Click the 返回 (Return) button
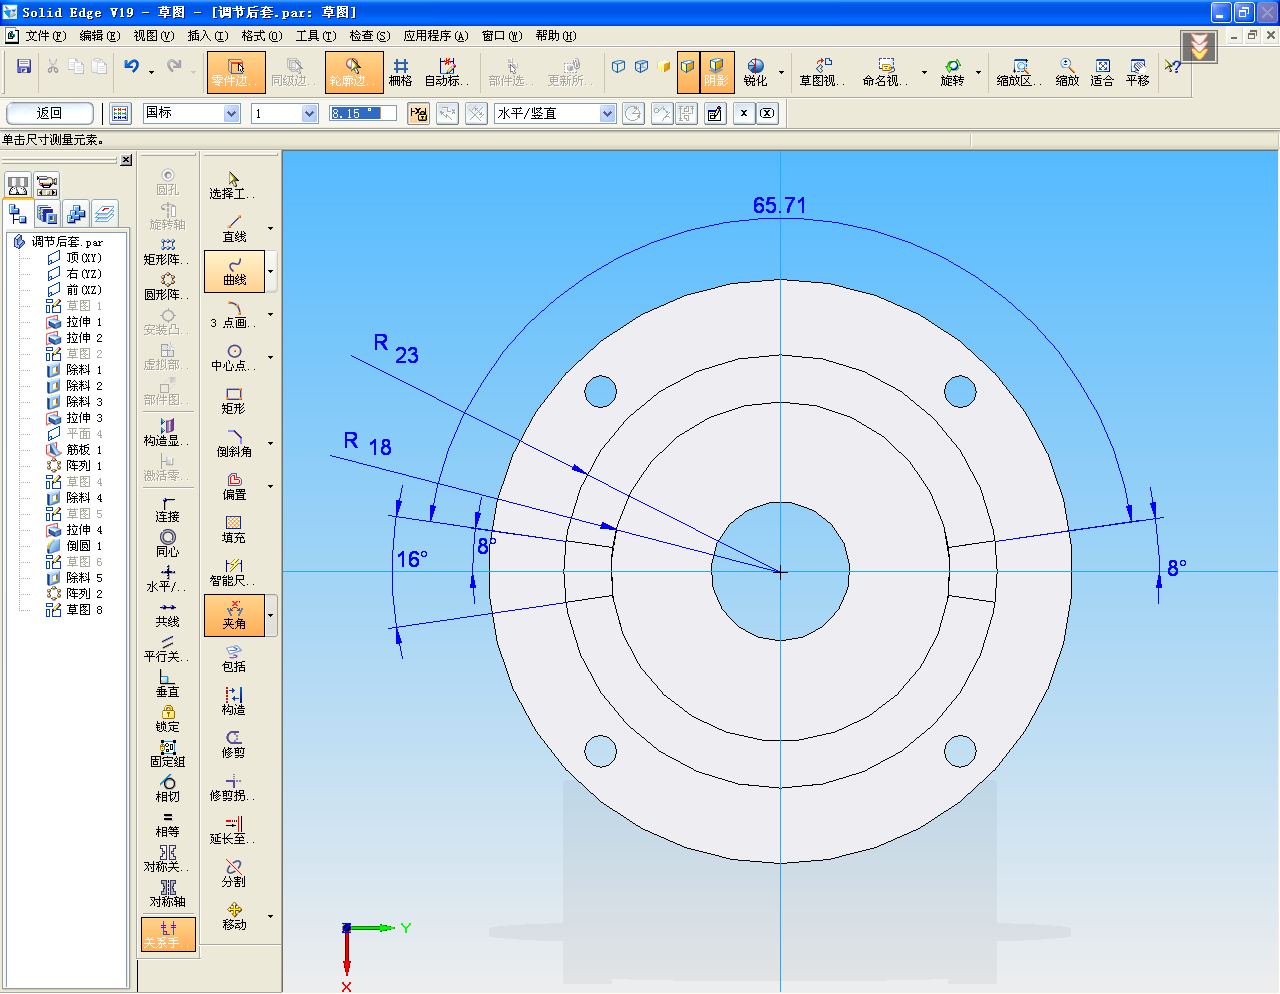The width and height of the screenshot is (1280, 994). 50,113
